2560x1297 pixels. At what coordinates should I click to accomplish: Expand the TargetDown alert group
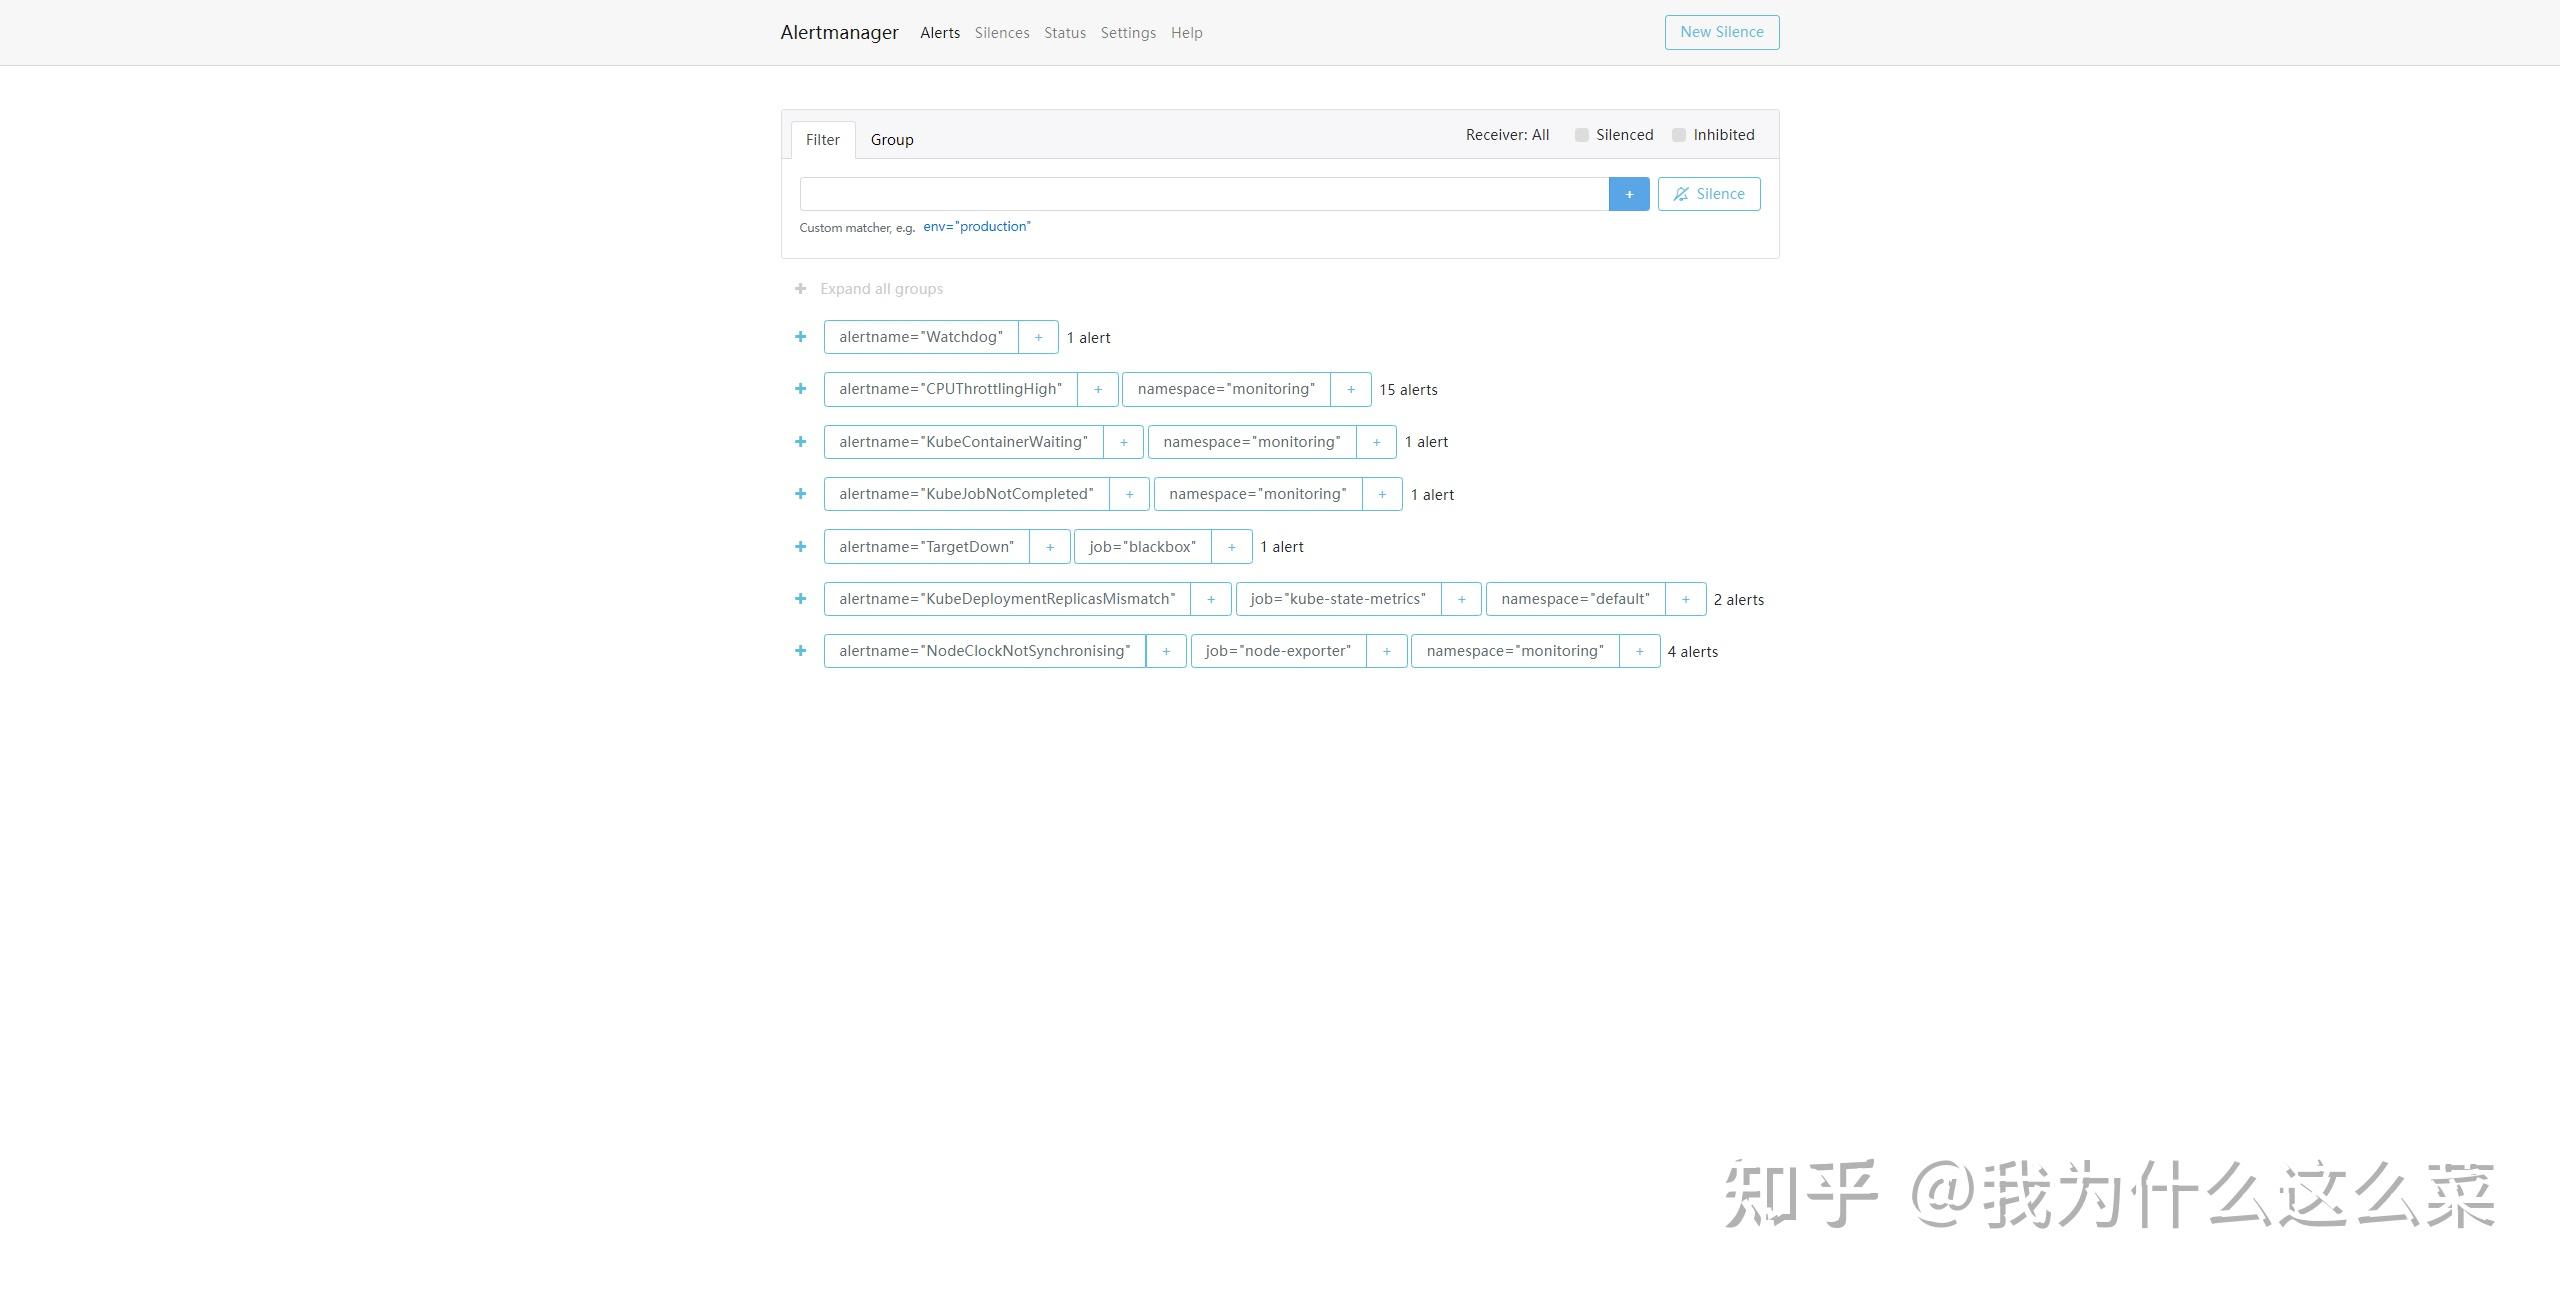(x=800, y=546)
